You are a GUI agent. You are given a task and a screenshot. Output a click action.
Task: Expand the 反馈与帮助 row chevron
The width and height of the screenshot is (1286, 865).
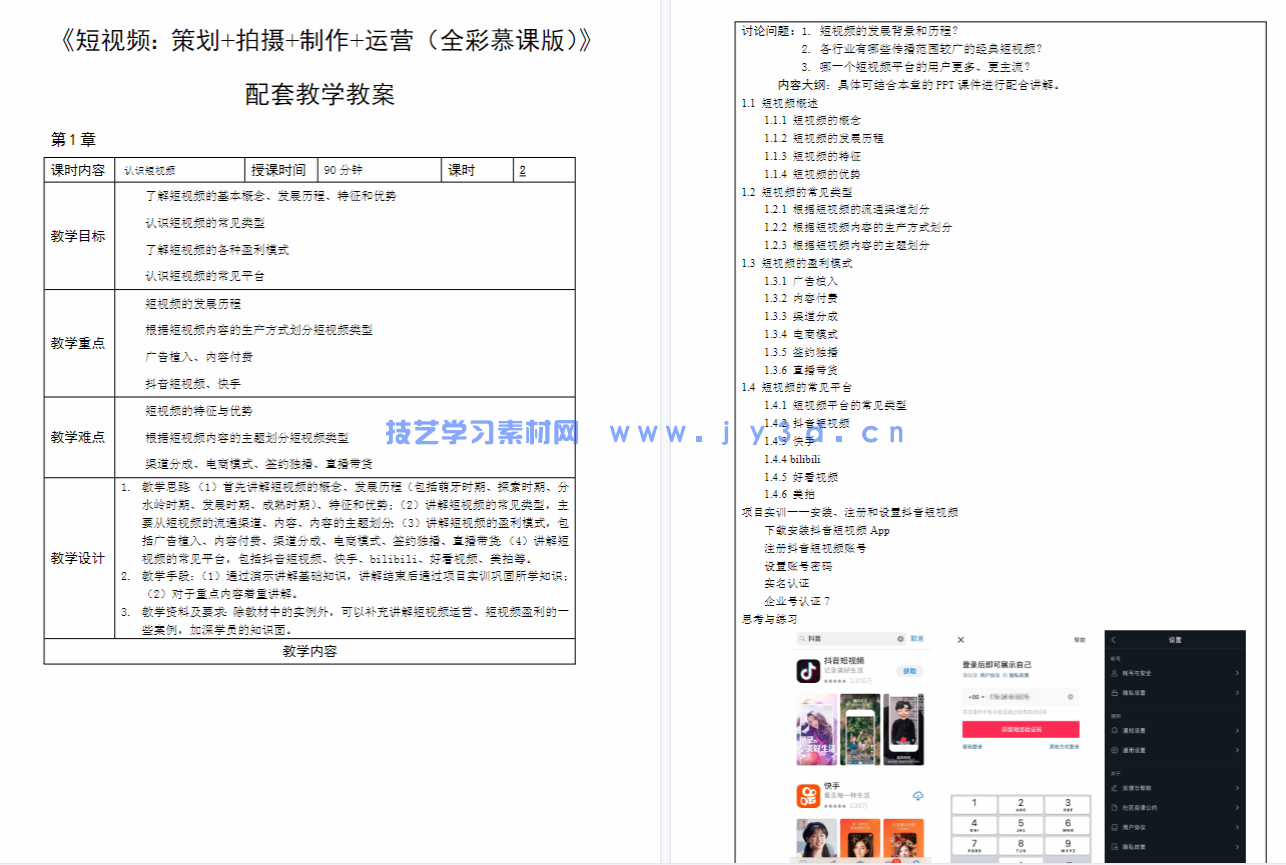pyautogui.click(x=1237, y=787)
